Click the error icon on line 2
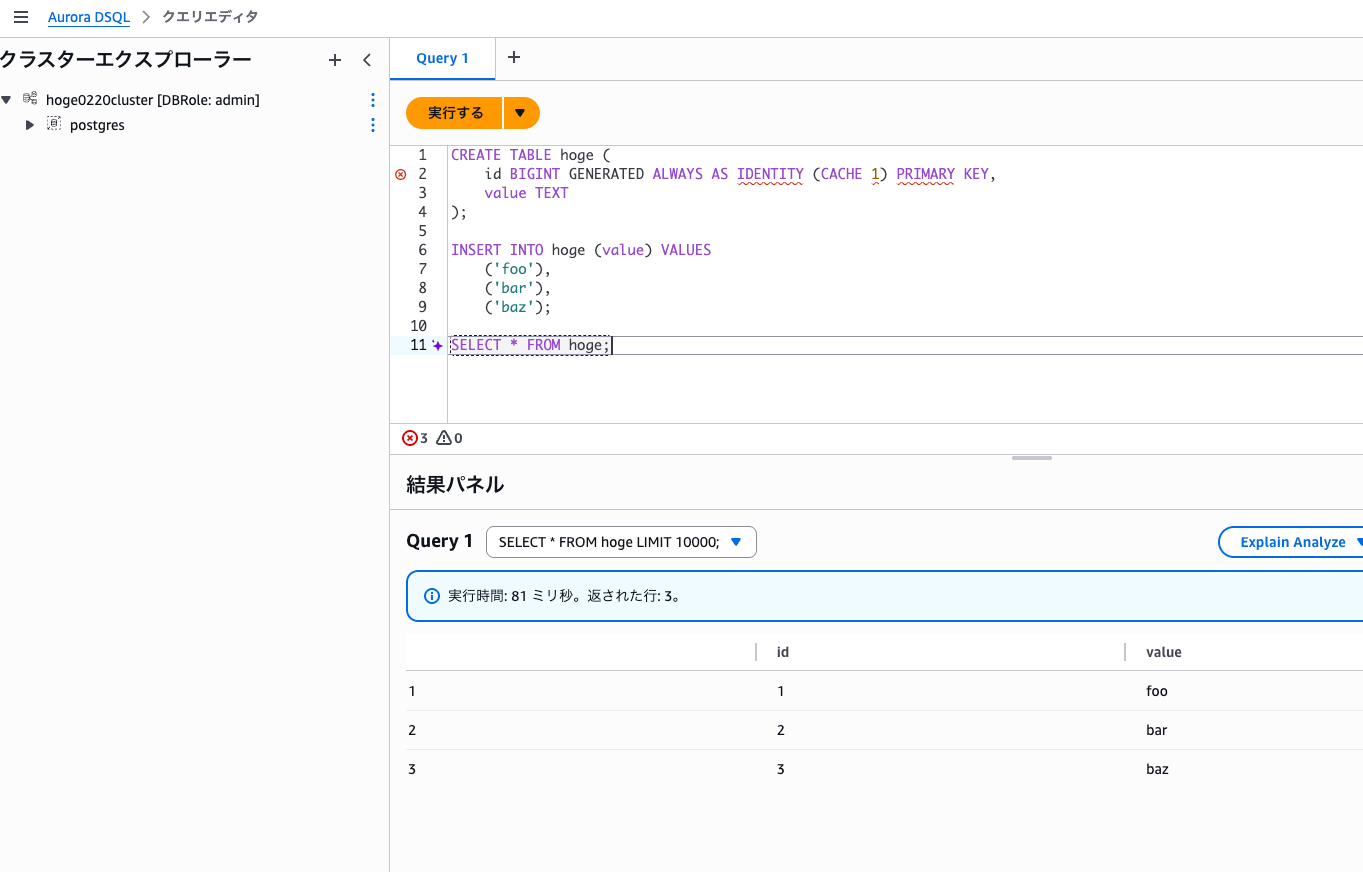This screenshot has height=872, width=1363. pos(401,174)
